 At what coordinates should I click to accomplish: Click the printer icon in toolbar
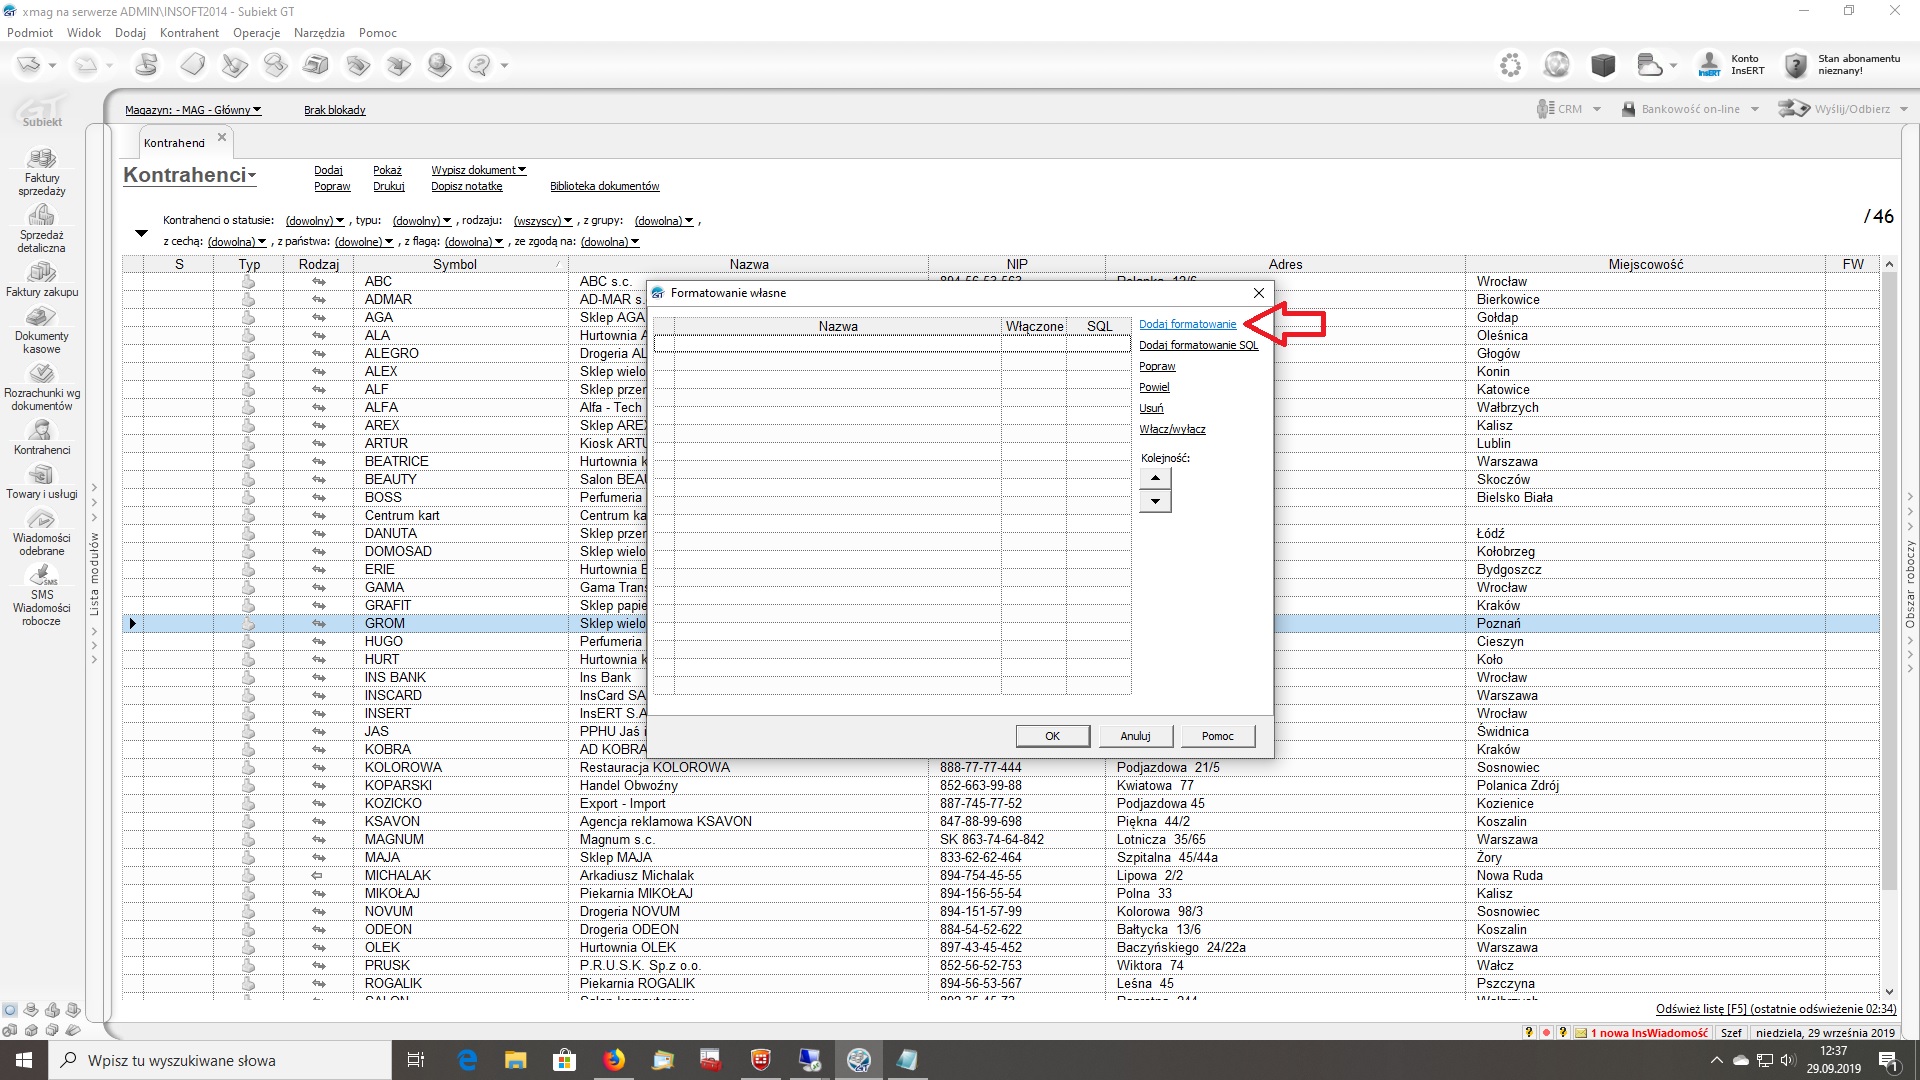pos(316,65)
